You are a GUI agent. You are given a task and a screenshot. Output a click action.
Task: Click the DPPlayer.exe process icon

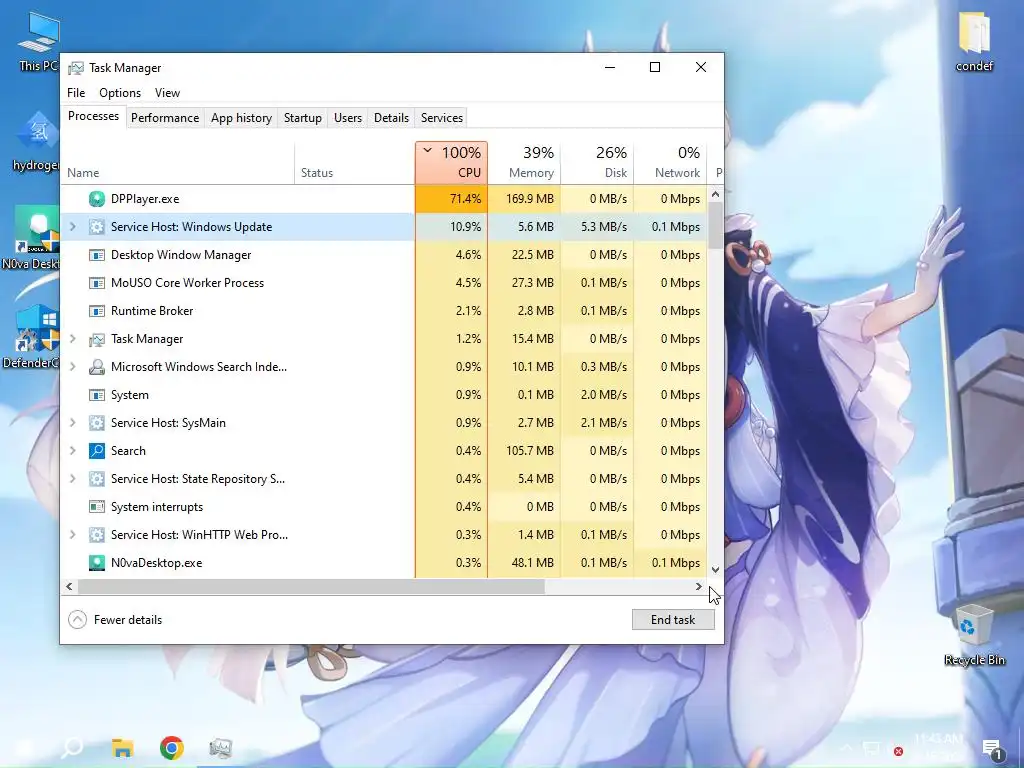pyautogui.click(x=97, y=199)
